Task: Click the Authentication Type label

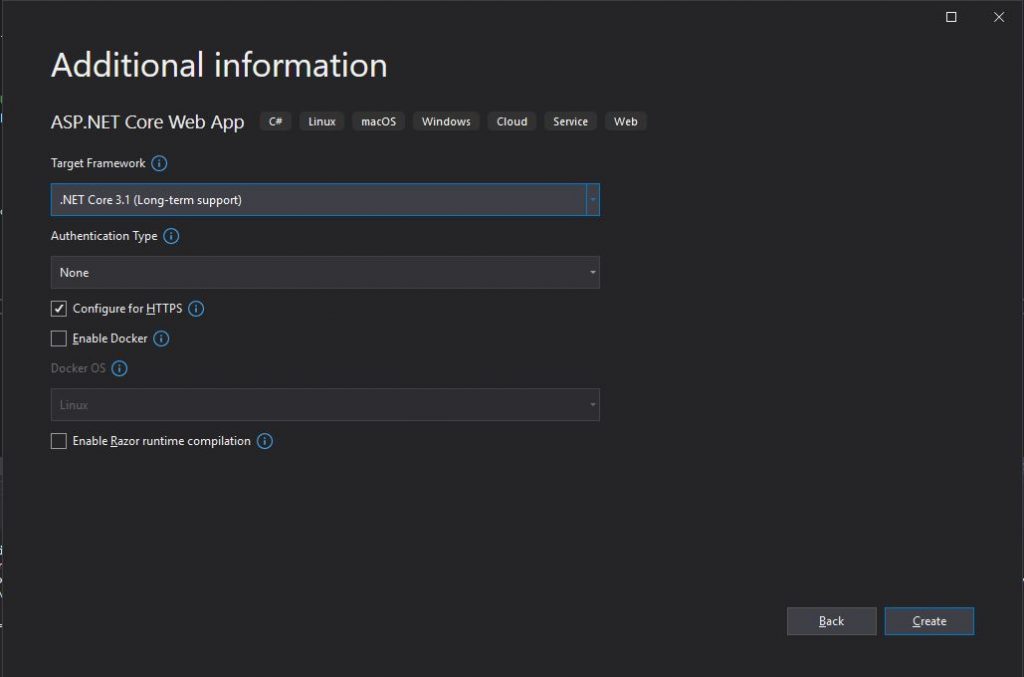Action: 104,236
